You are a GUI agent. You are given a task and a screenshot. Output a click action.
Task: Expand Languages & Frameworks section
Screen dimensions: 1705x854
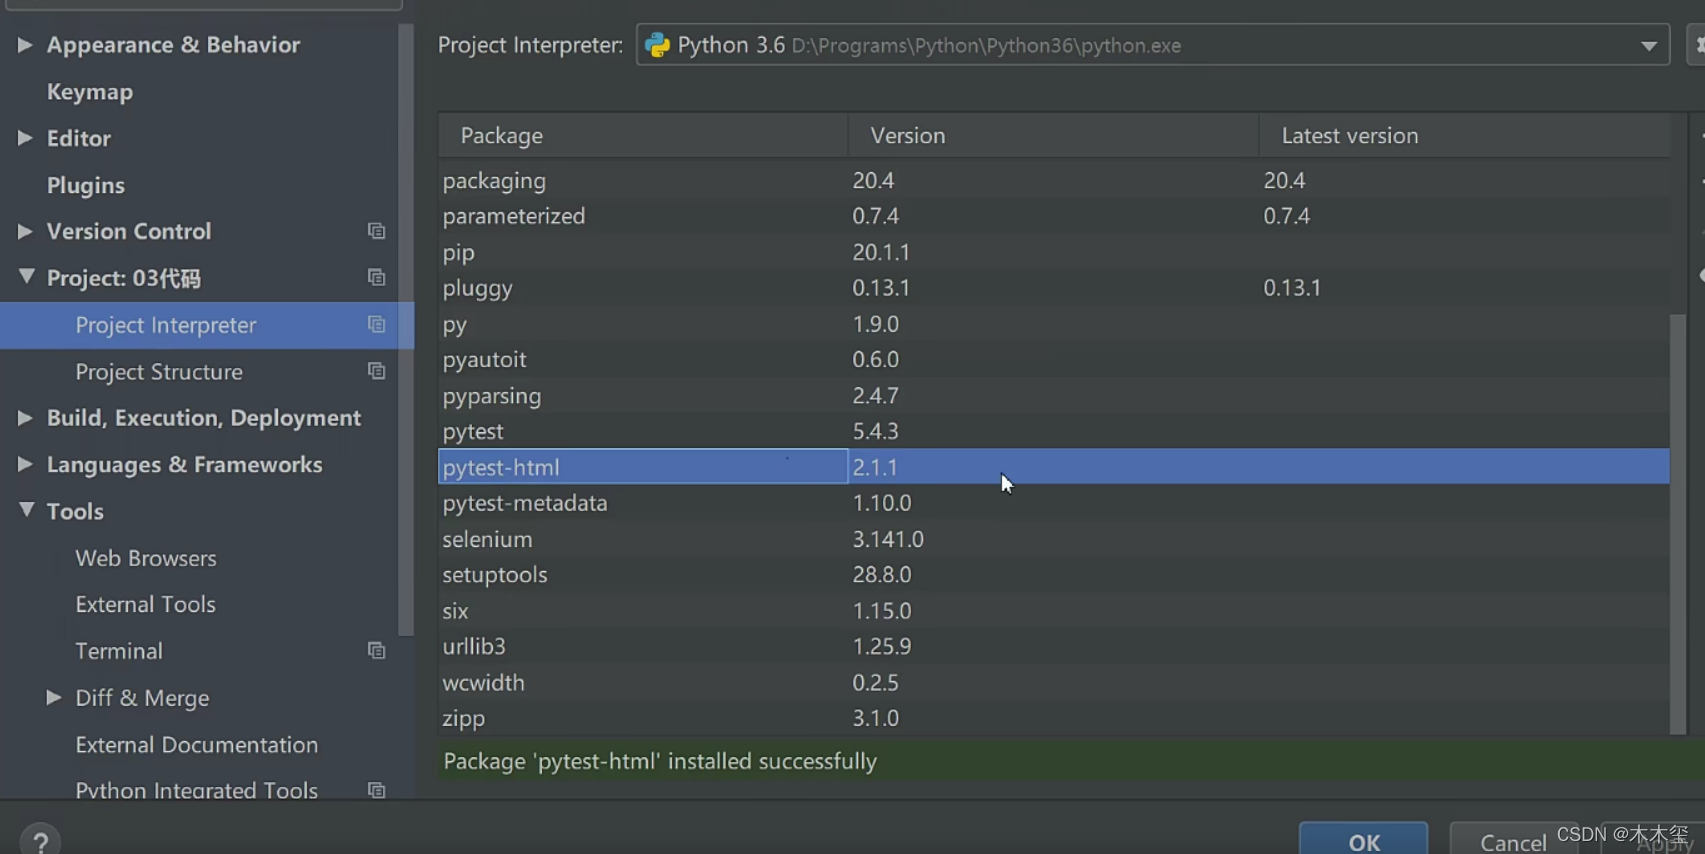(x=25, y=464)
